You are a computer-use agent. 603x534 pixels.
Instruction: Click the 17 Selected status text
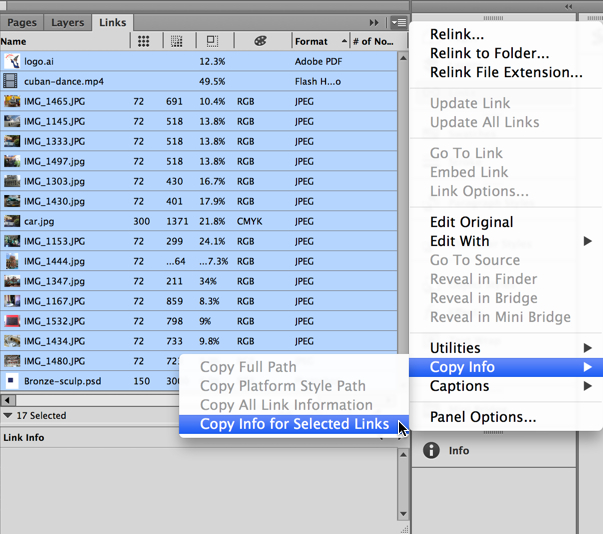(42, 416)
